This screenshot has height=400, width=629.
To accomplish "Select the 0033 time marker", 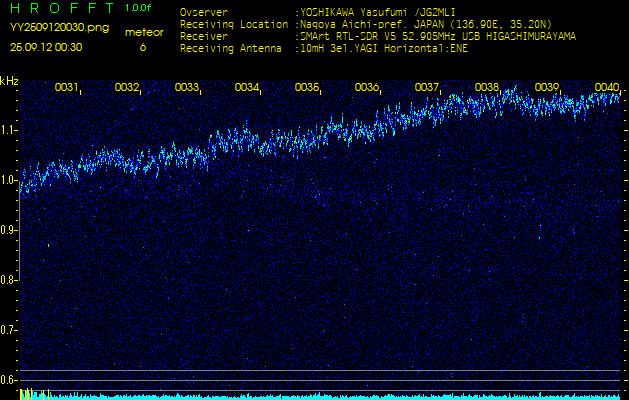I will pos(187,88).
